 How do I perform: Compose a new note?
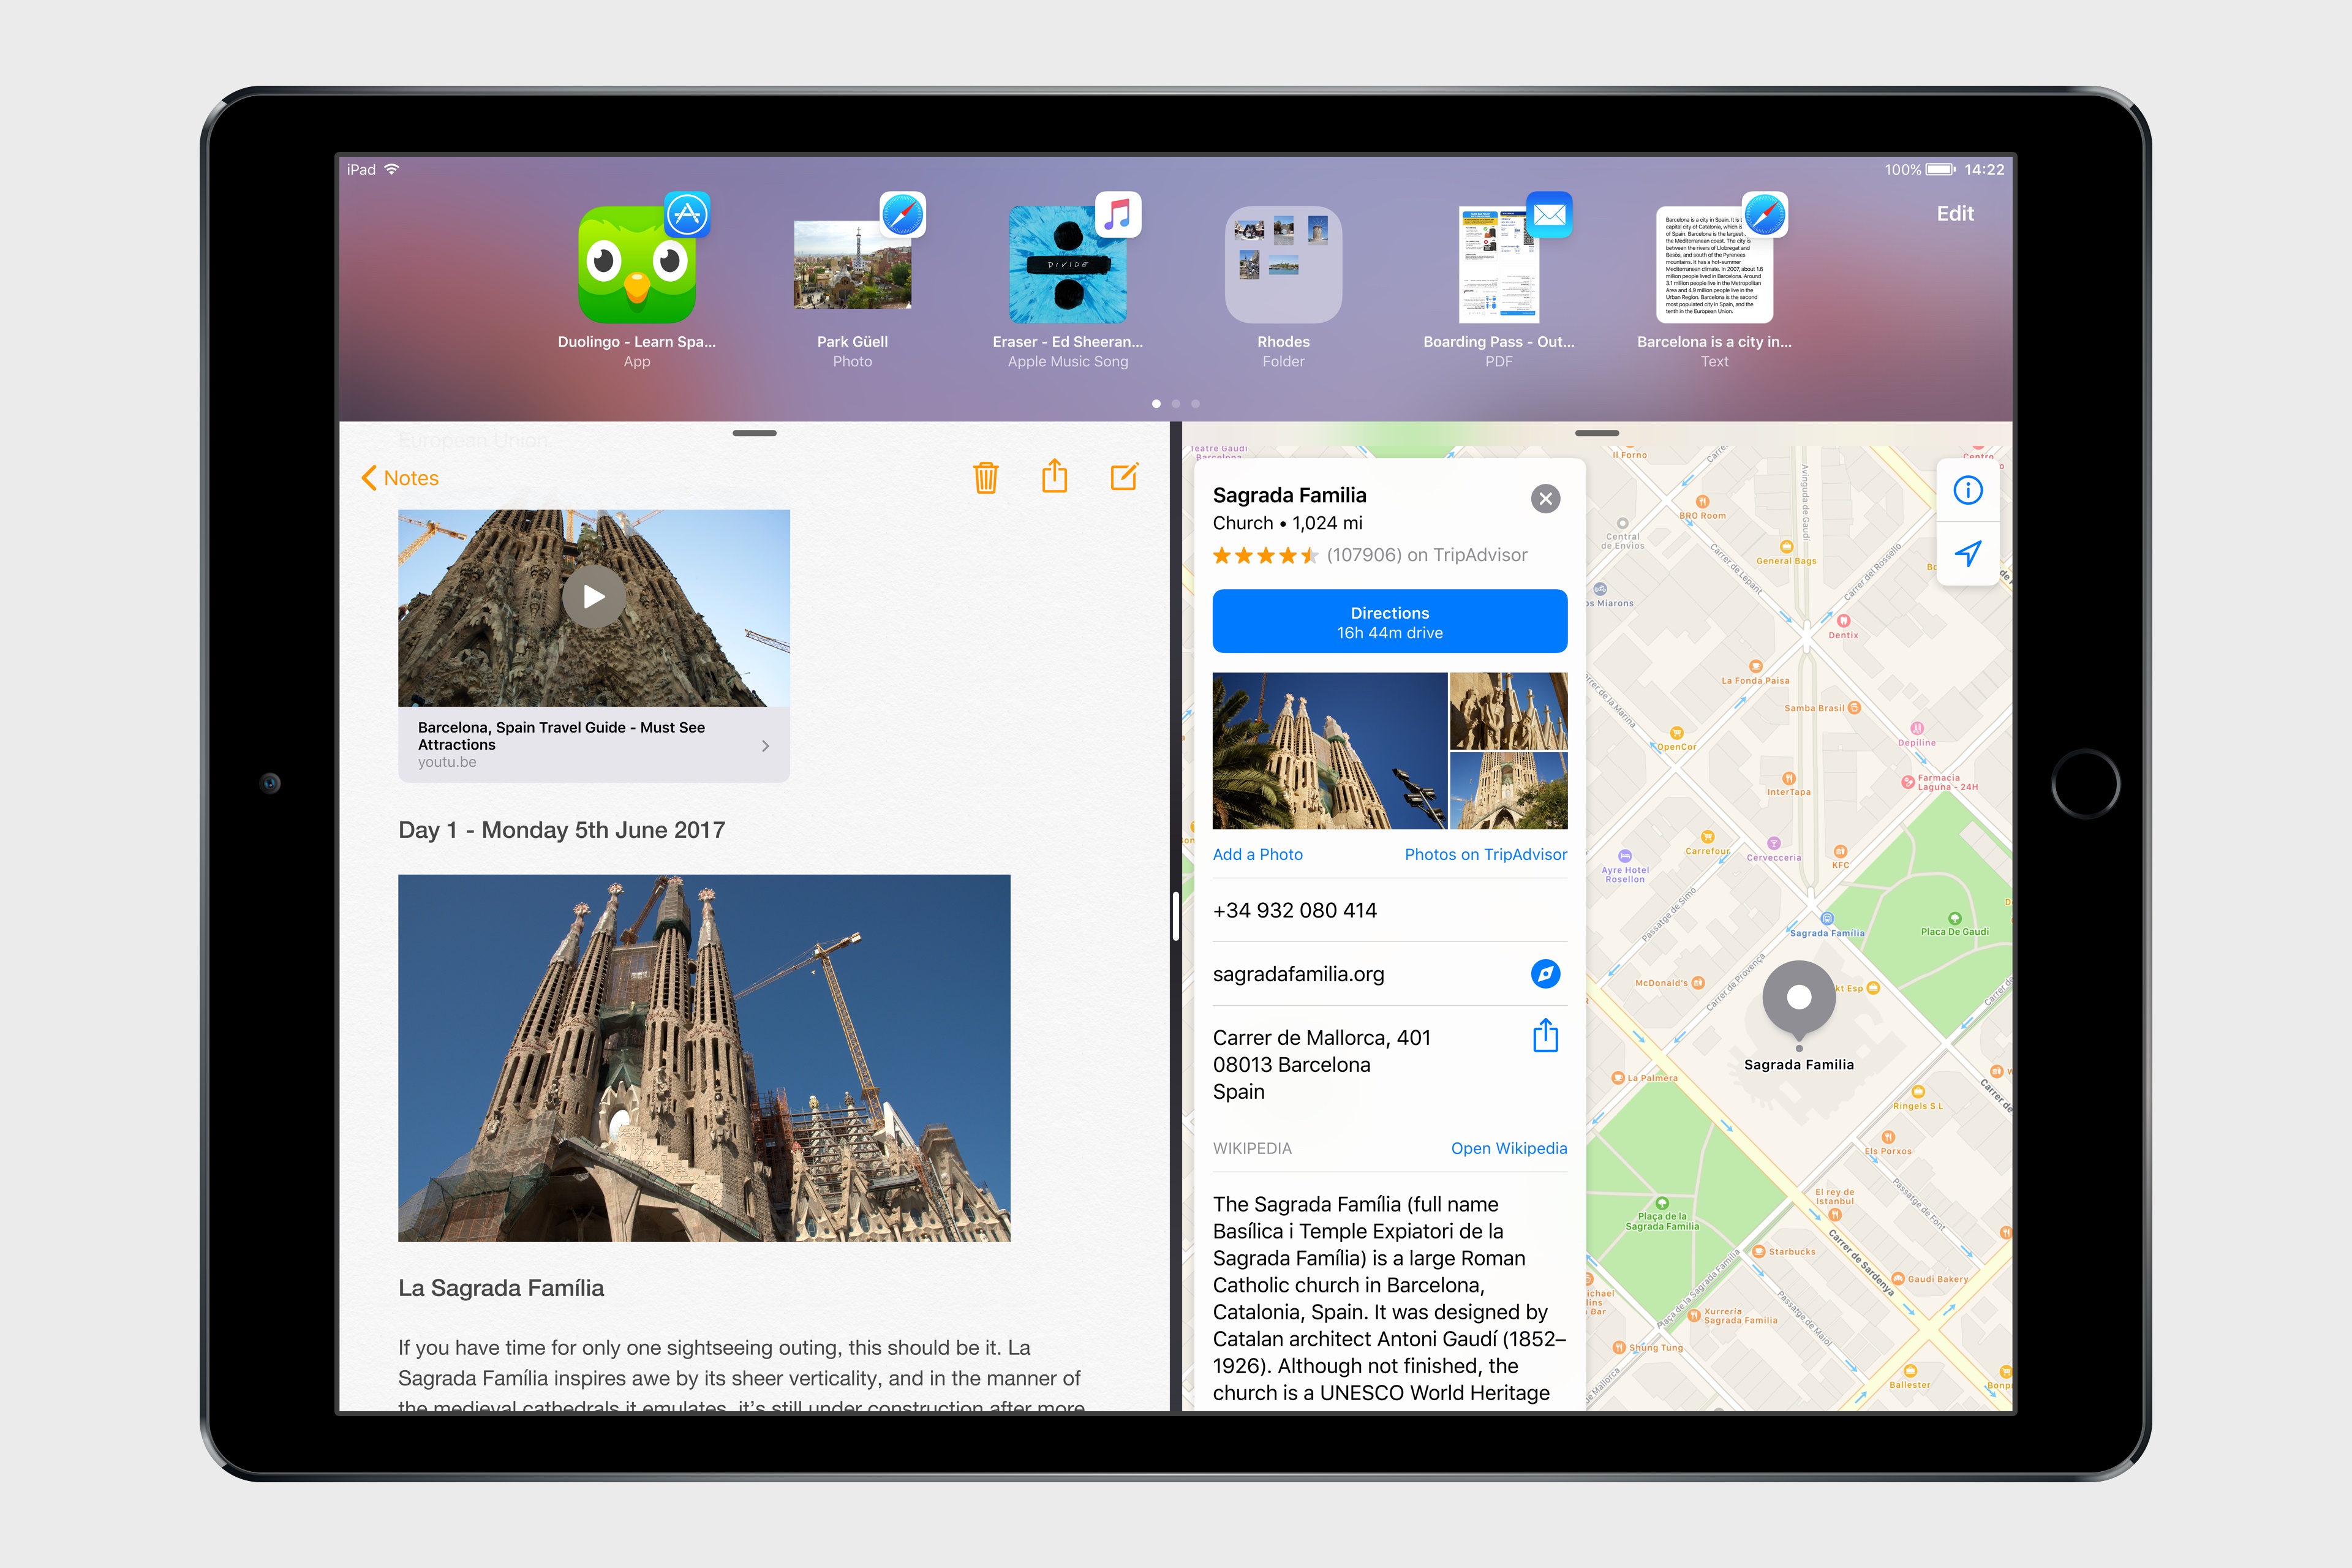pyautogui.click(x=1124, y=477)
